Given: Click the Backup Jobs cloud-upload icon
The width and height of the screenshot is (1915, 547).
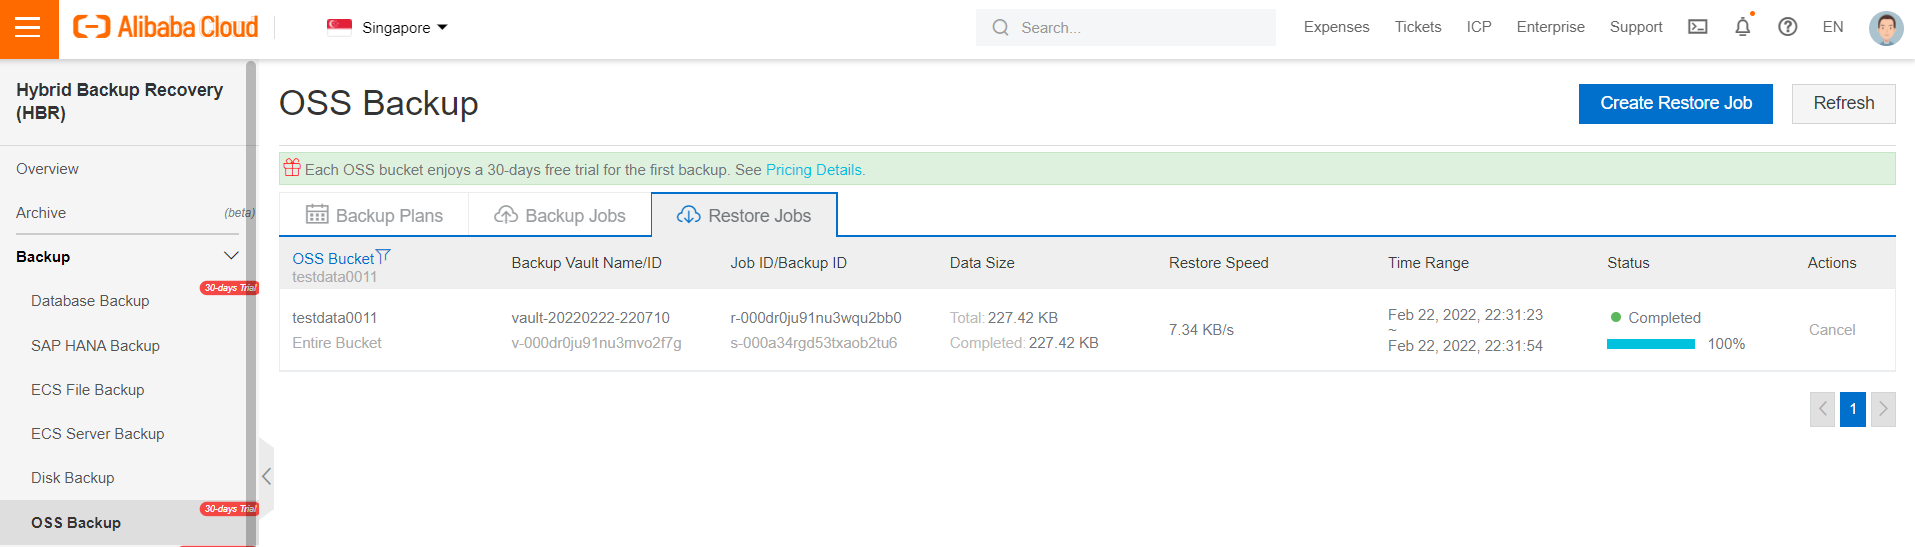Looking at the screenshot, I should [506, 215].
